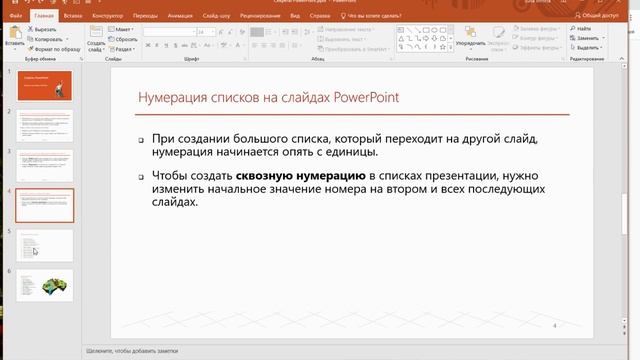Select the Text Box shape in shapes gallery

point(401,30)
